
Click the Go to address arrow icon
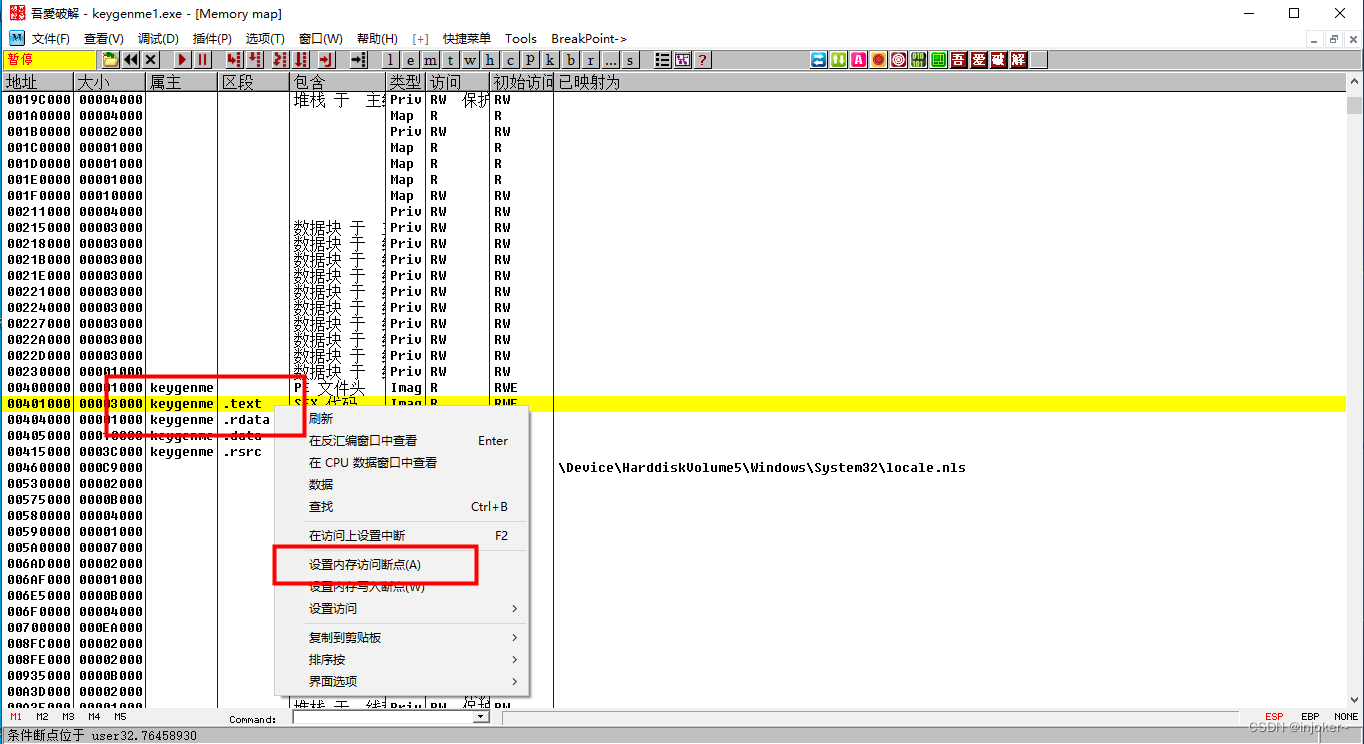coord(358,60)
